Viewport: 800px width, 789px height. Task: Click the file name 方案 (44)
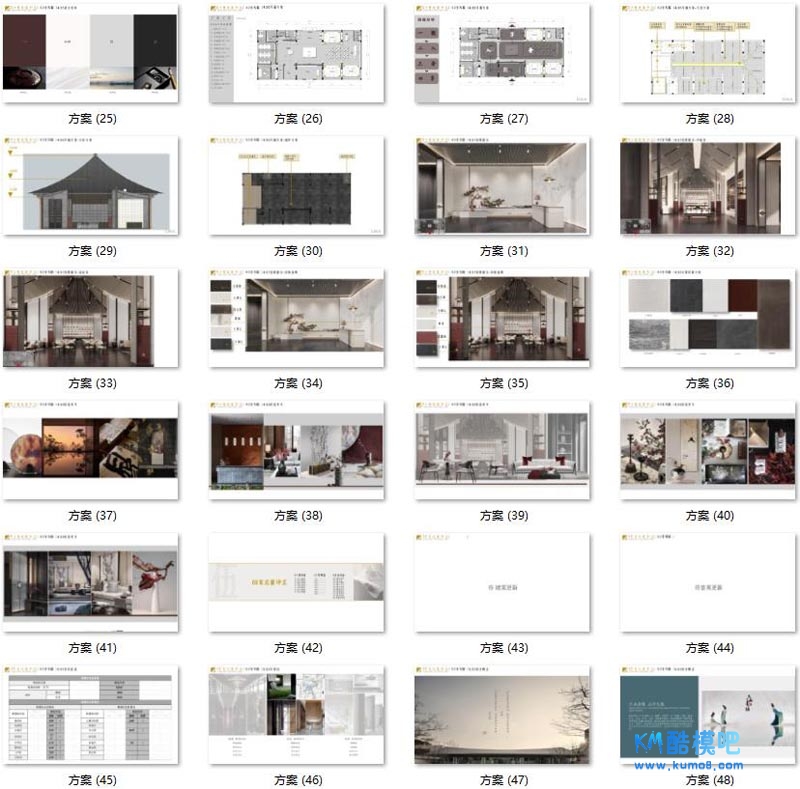(709, 648)
